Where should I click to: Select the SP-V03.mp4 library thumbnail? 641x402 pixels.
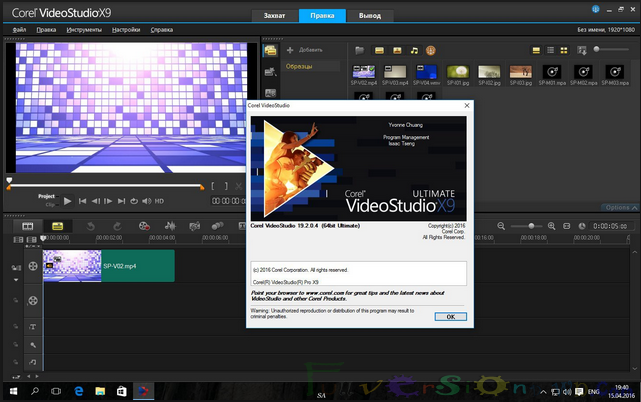395,75
